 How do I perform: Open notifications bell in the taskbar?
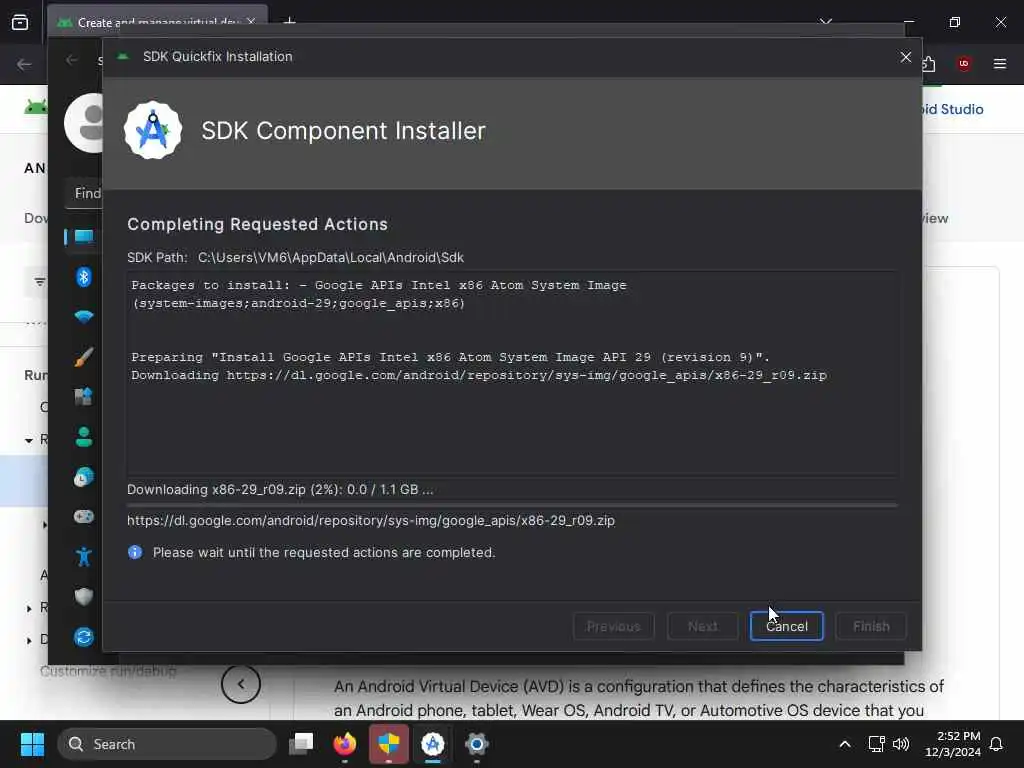[x=996, y=744]
